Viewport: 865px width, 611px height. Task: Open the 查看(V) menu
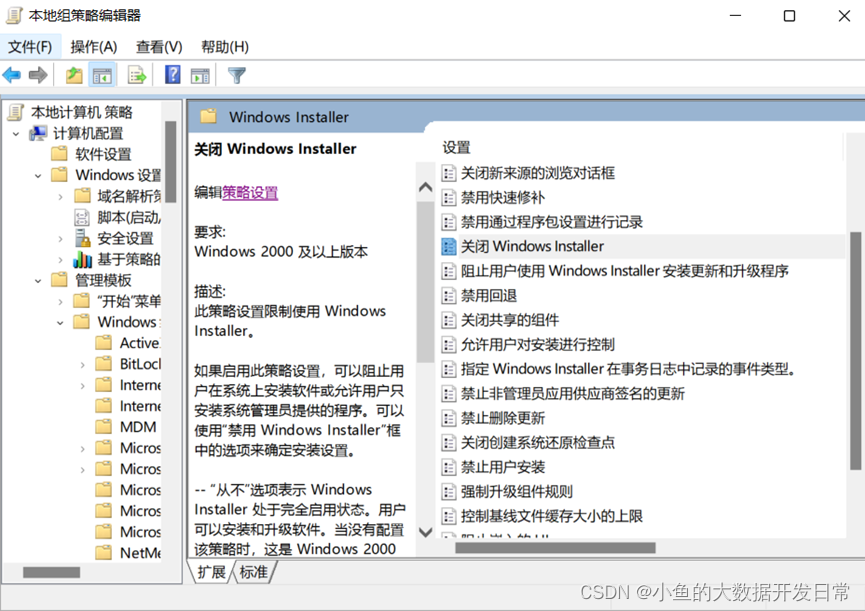coord(159,47)
